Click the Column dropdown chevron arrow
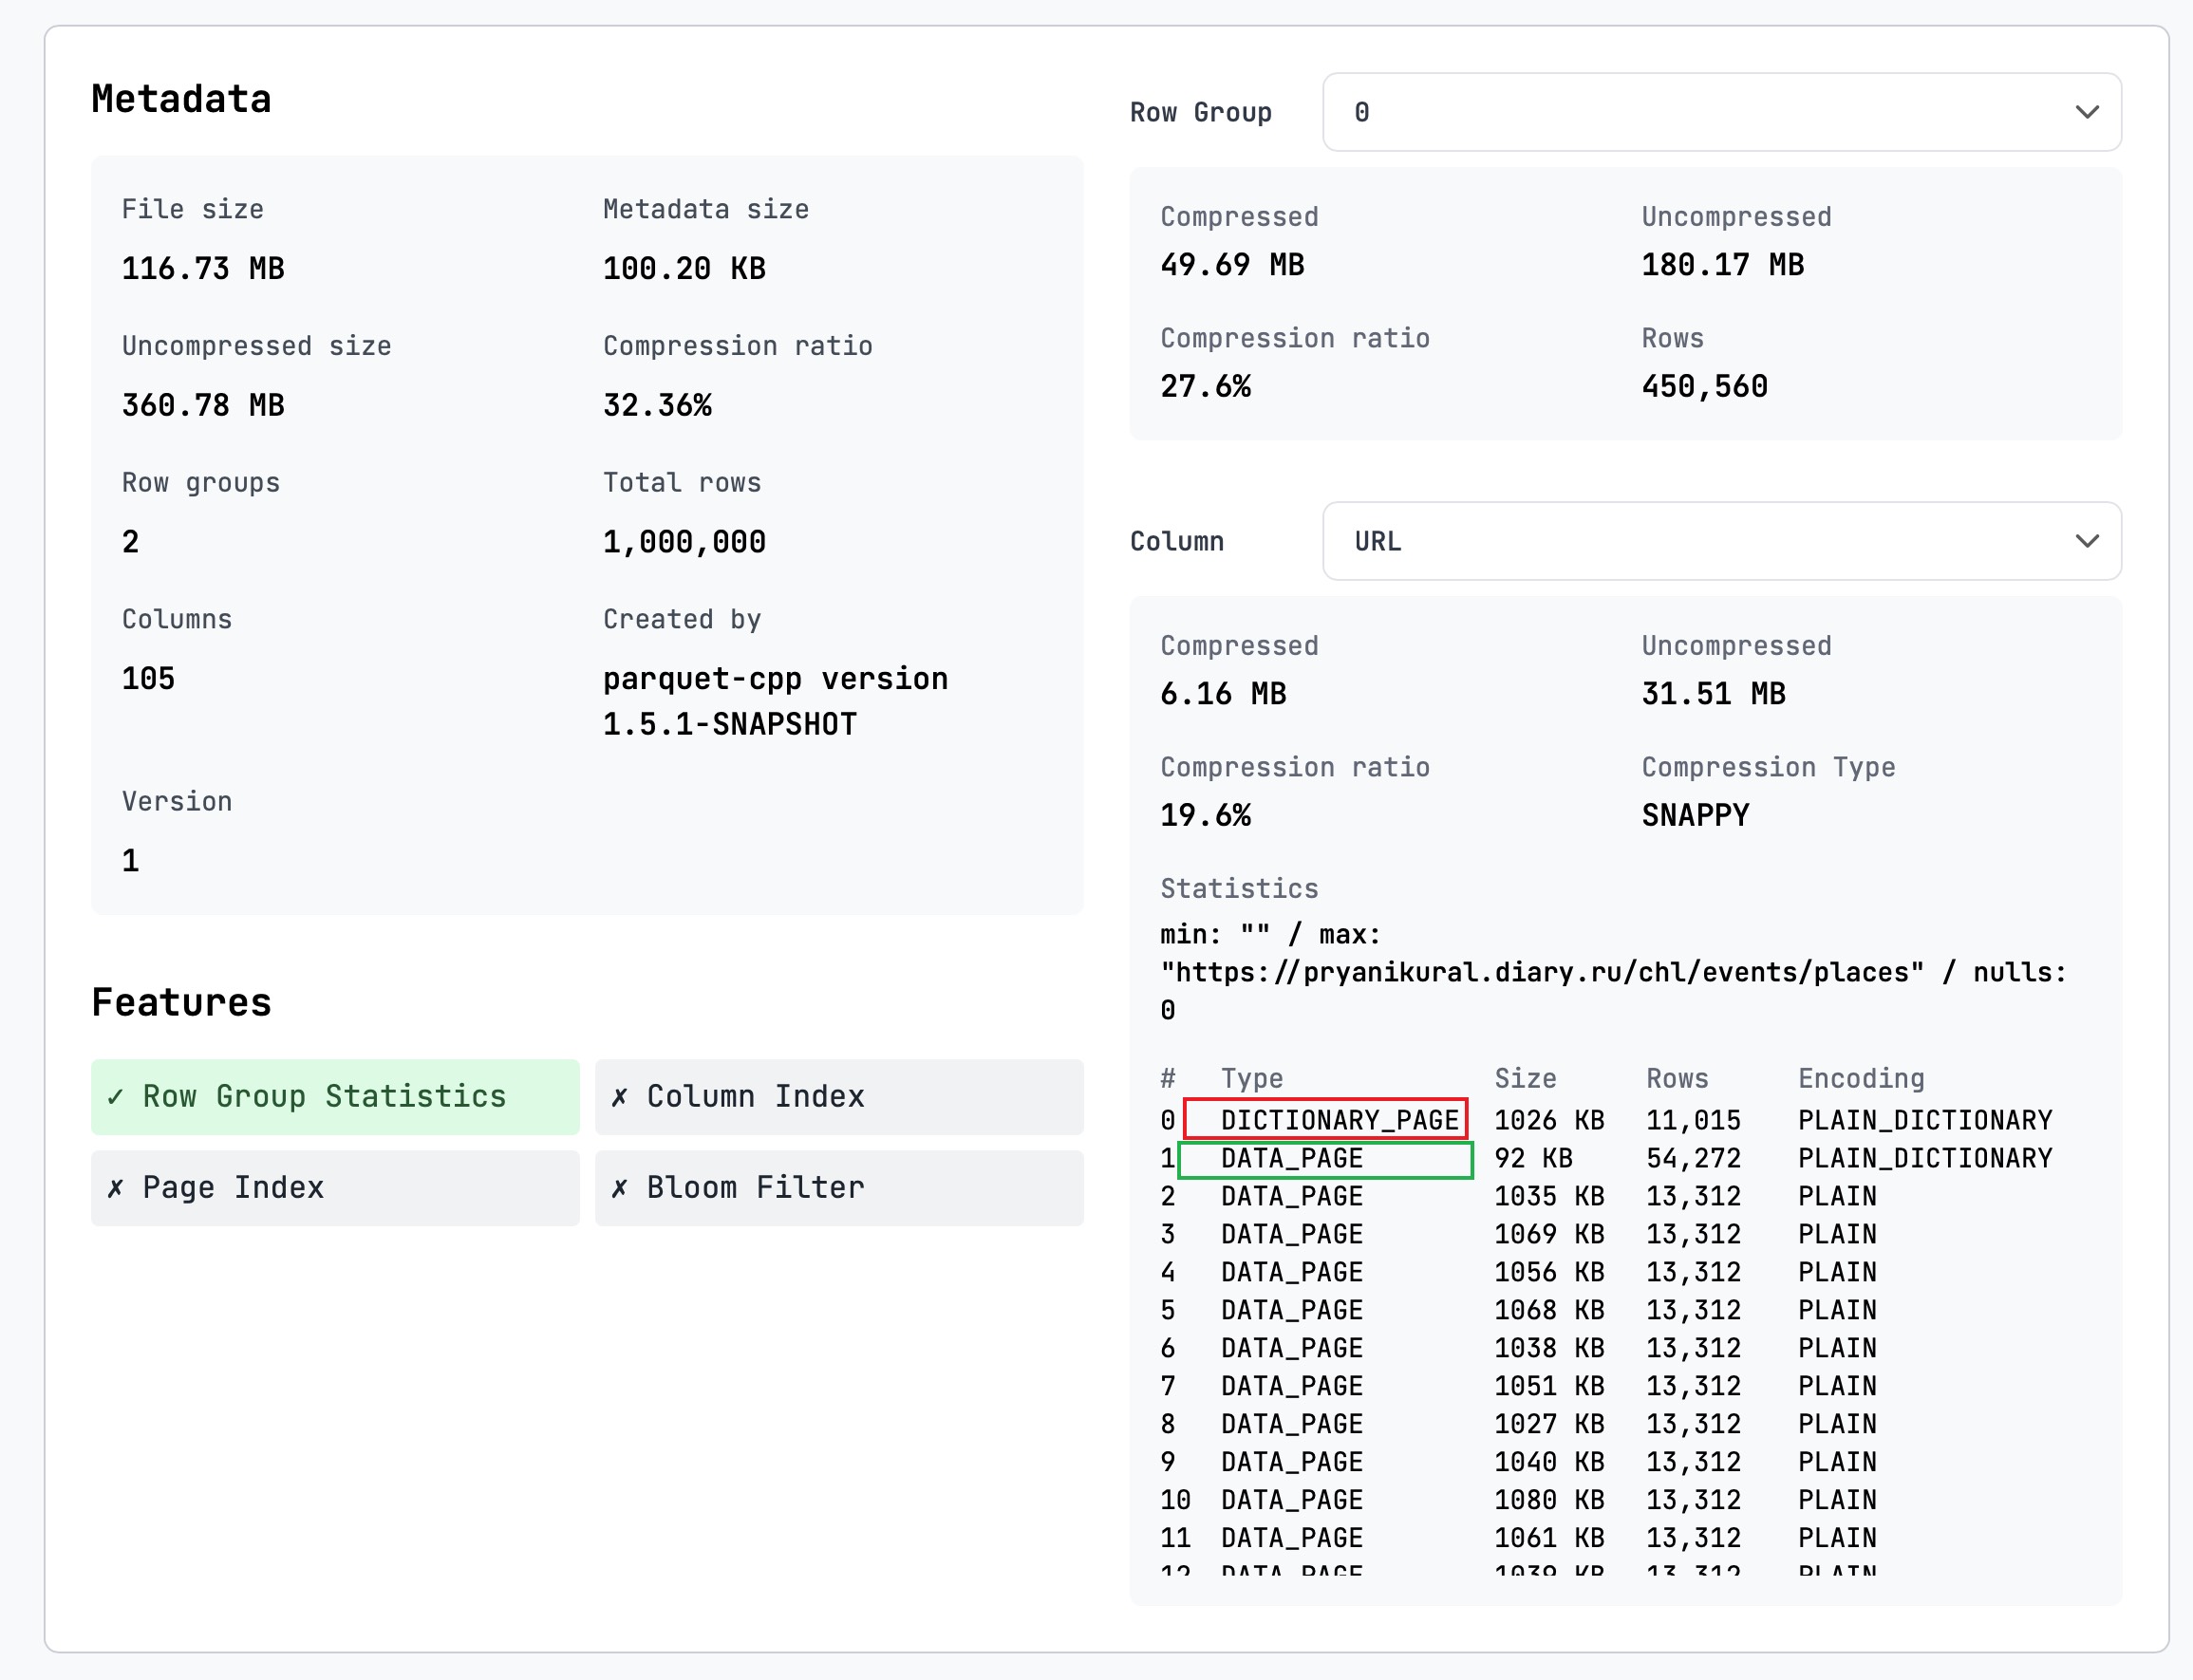 [2086, 541]
